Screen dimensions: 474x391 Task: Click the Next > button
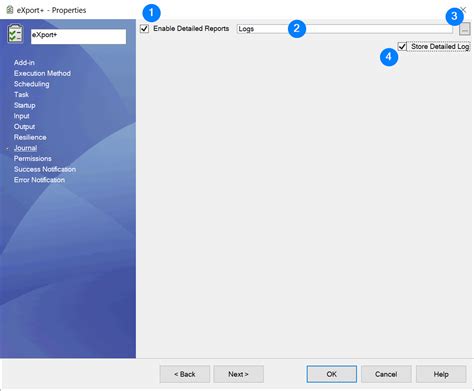238,374
